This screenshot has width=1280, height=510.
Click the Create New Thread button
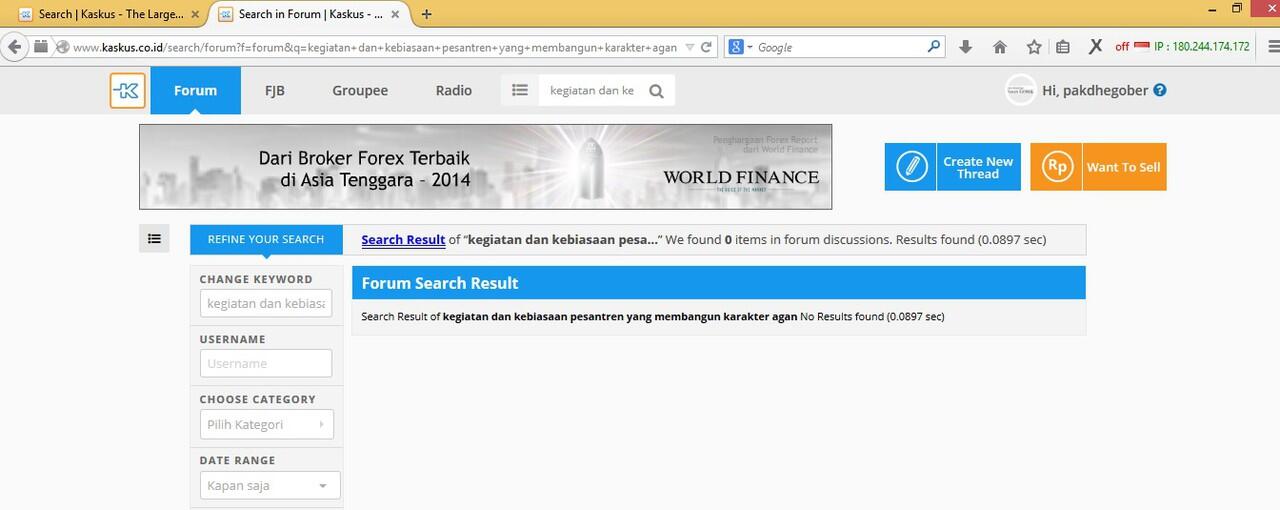[952, 167]
